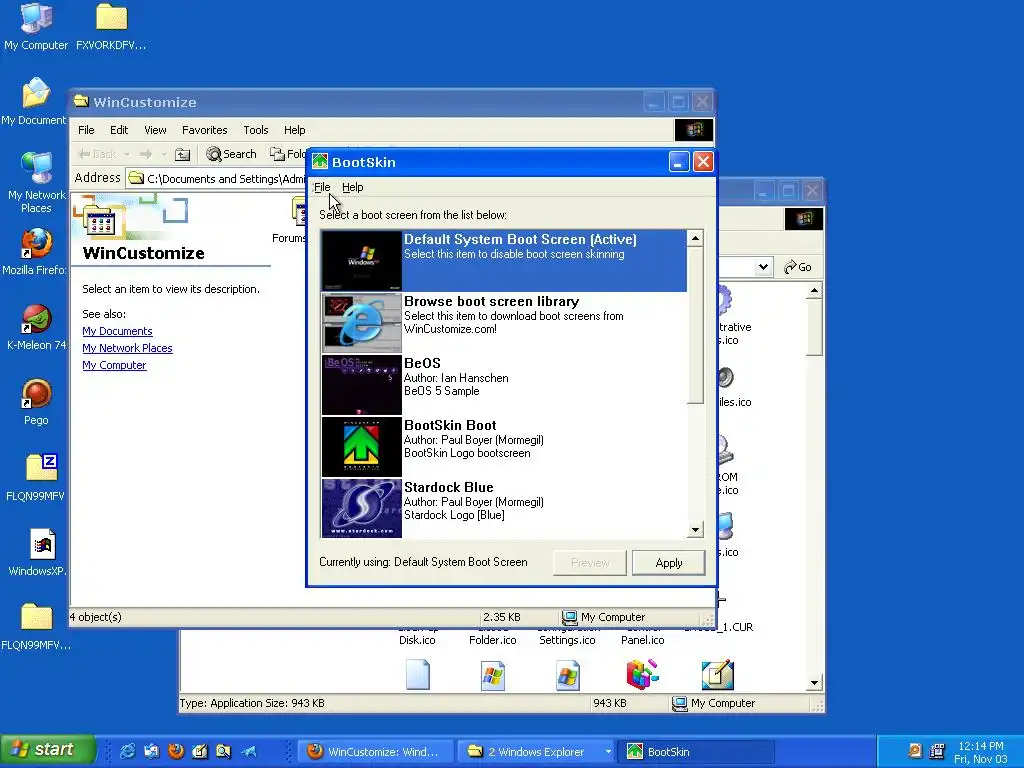1024x768 pixels.
Task: Click the taskbar clock showing 12:14 PM
Action: click(980, 746)
